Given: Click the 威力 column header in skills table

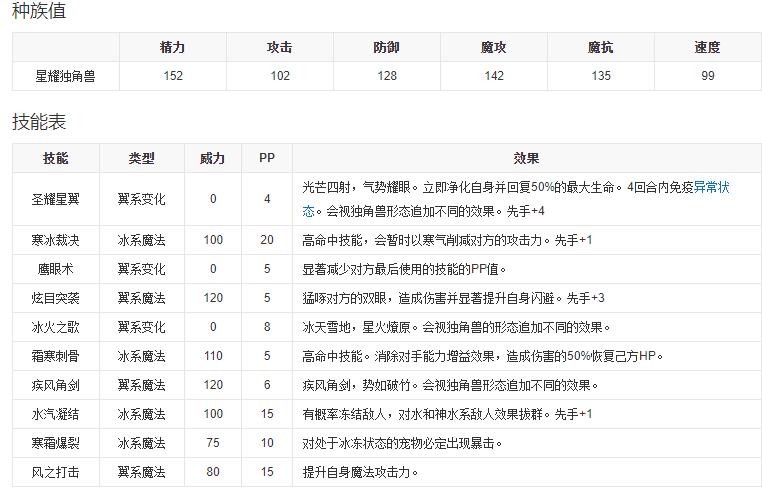Looking at the screenshot, I should pyautogui.click(x=213, y=158).
